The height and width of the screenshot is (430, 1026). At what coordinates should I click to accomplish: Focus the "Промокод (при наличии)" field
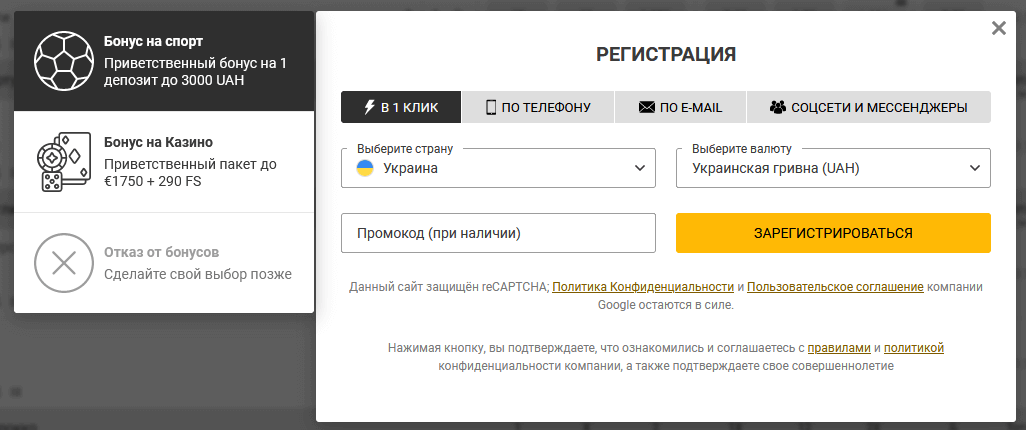(498, 233)
